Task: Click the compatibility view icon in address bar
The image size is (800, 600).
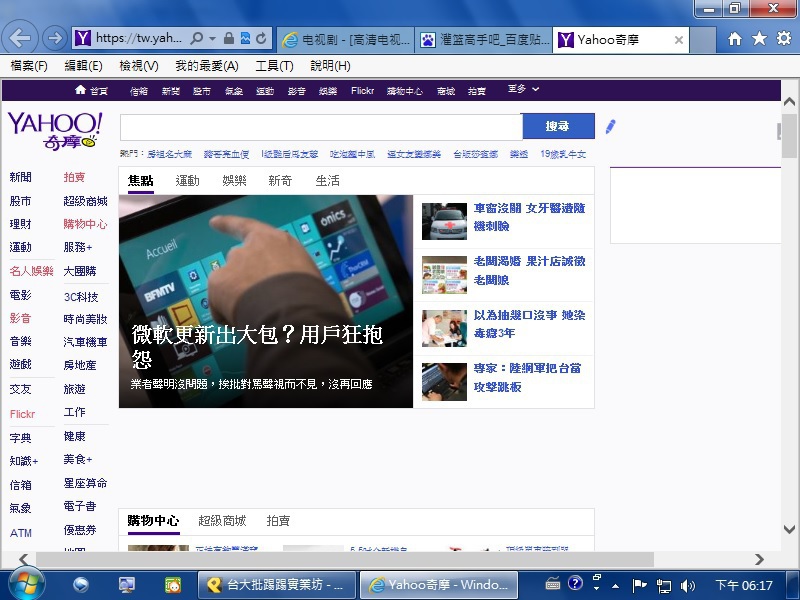Action: pos(245,38)
